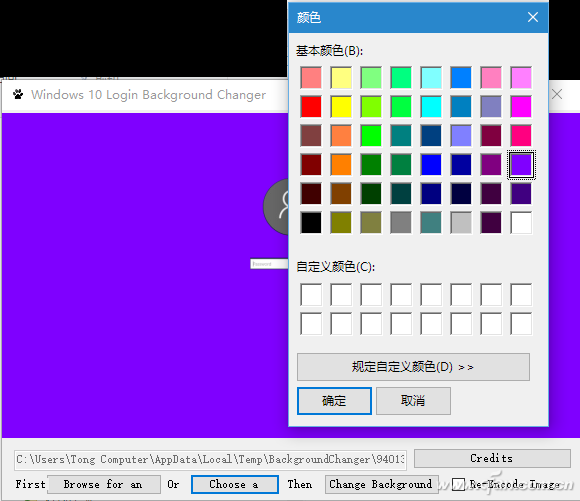Select the pure lime green swatch
The image size is (580, 501).
point(371,135)
